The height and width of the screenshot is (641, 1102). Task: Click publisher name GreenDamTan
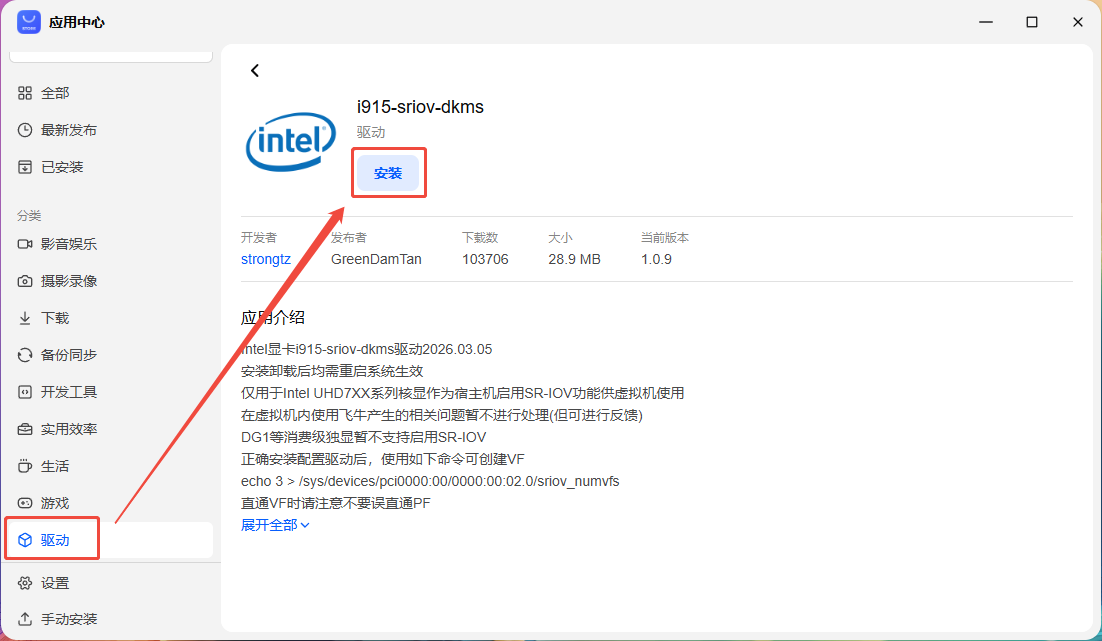(x=376, y=259)
